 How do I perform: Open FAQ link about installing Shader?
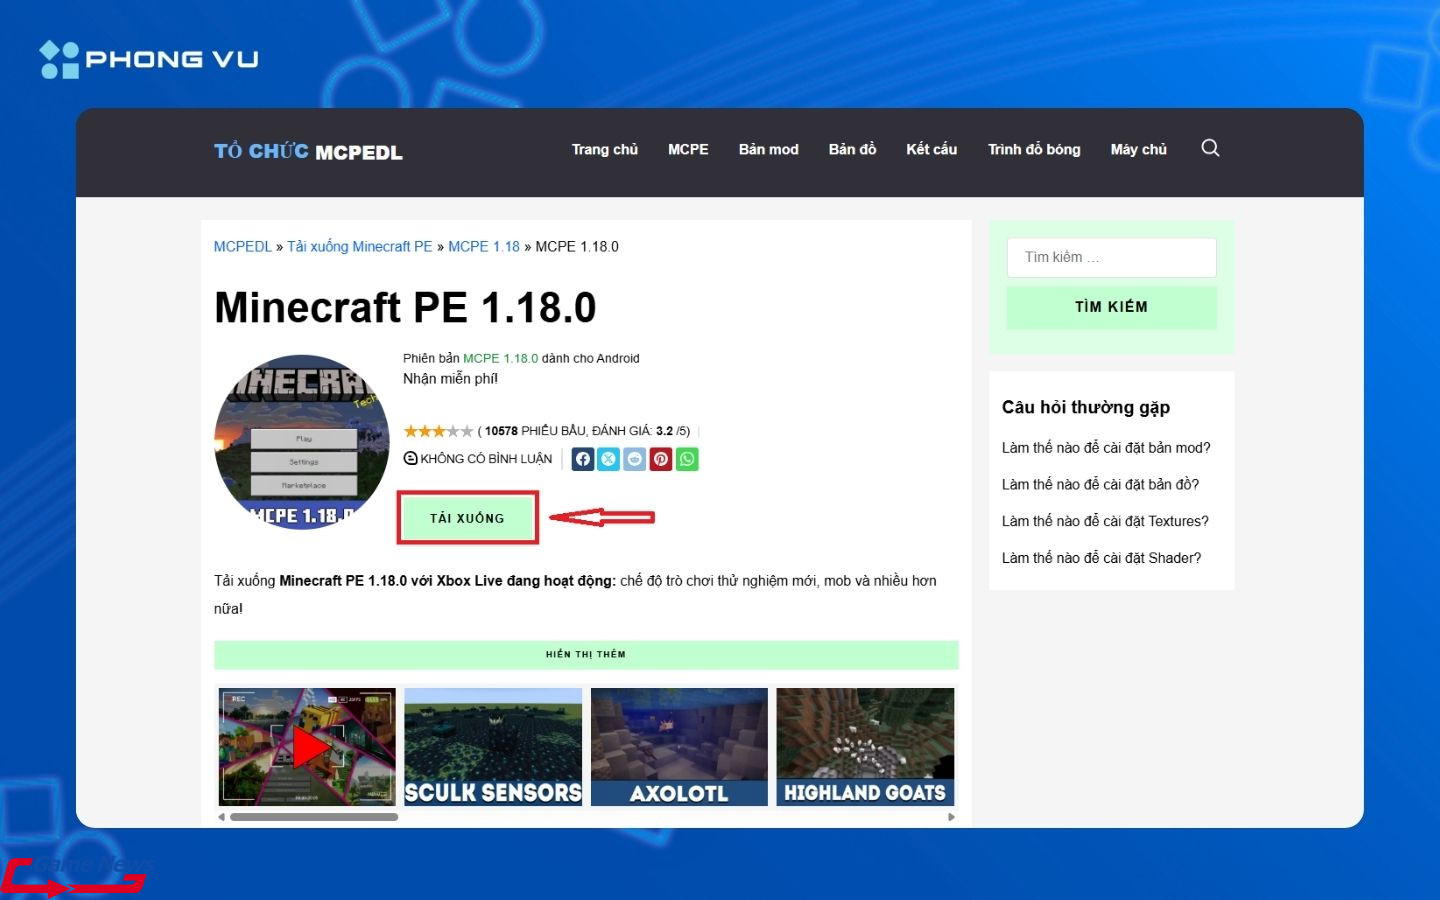tap(1101, 558)
